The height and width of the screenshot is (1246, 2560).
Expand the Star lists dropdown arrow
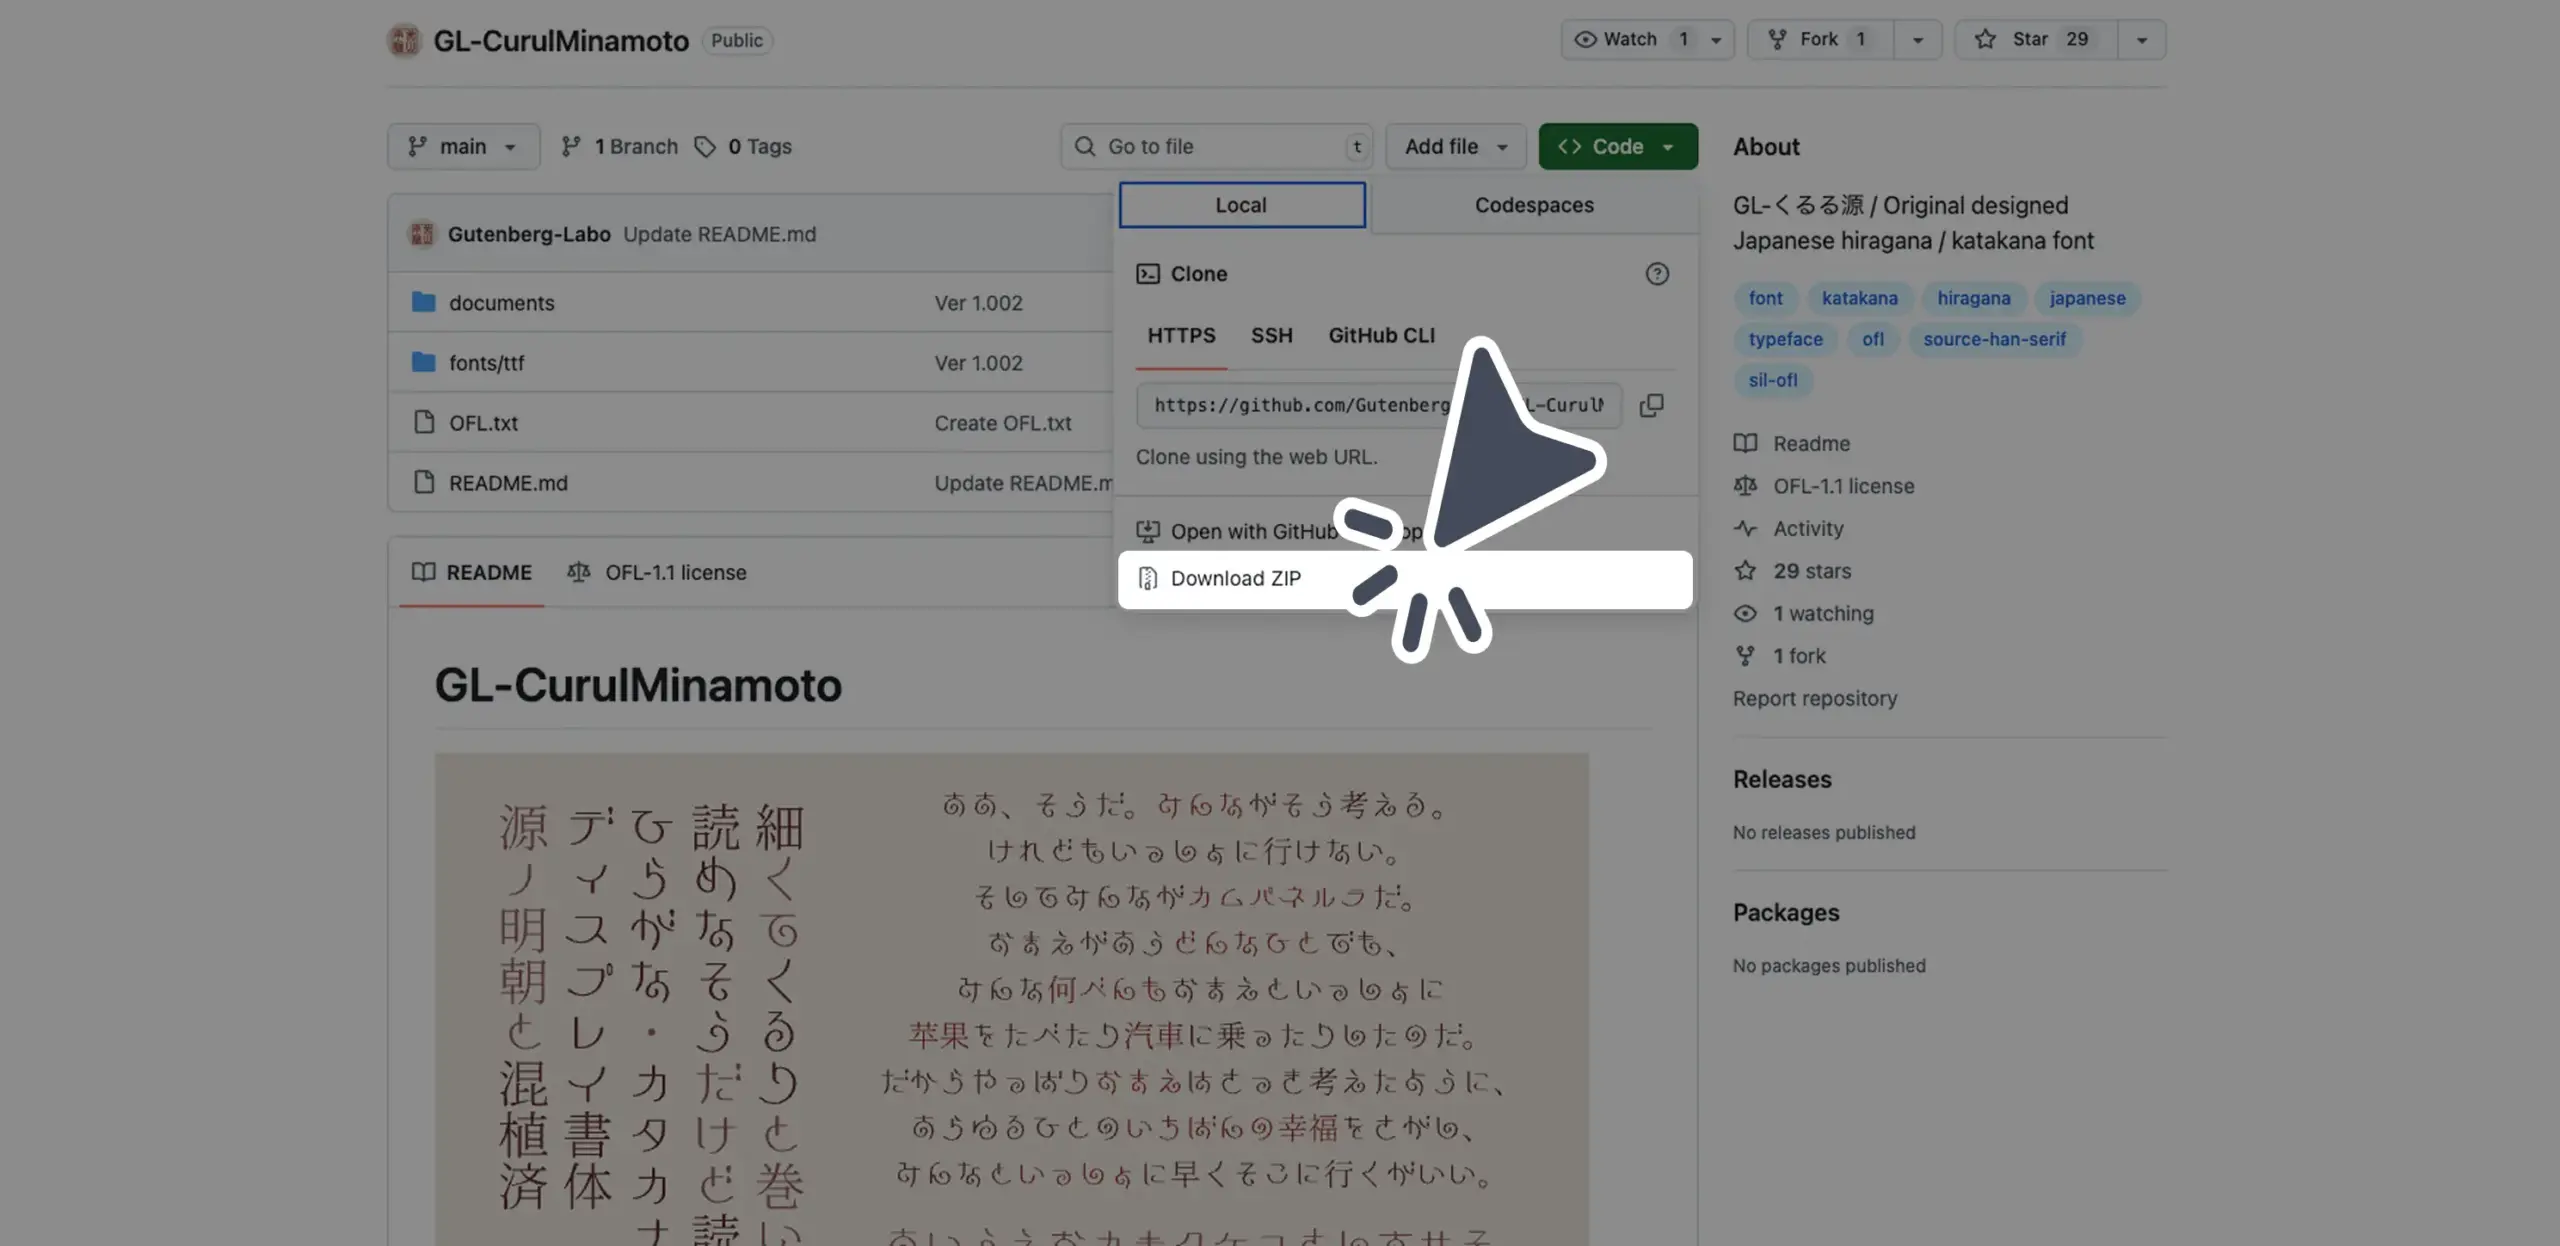coord(2141,40)
